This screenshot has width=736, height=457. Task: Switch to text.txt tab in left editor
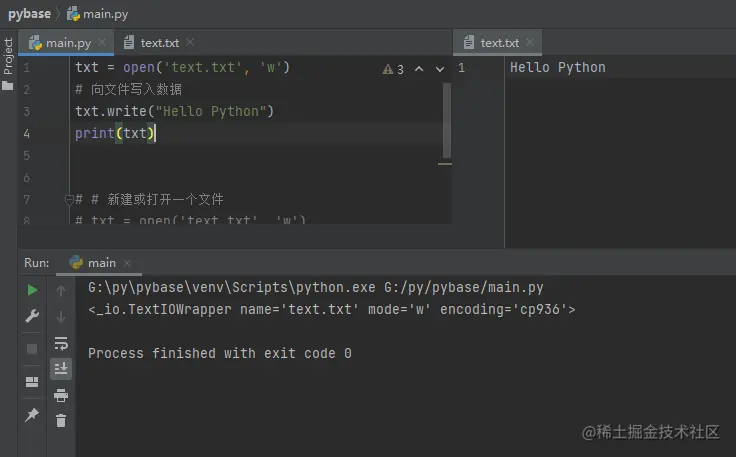[x=160, y=43]
